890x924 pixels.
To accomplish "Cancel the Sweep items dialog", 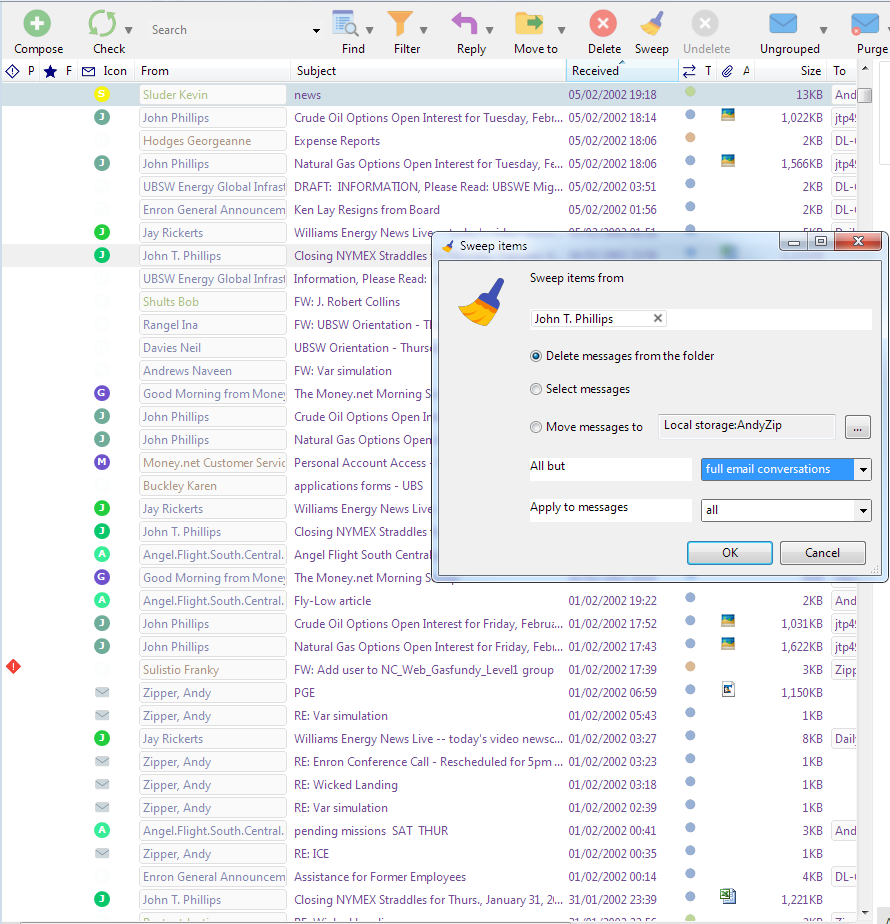I will click(822, 553).
